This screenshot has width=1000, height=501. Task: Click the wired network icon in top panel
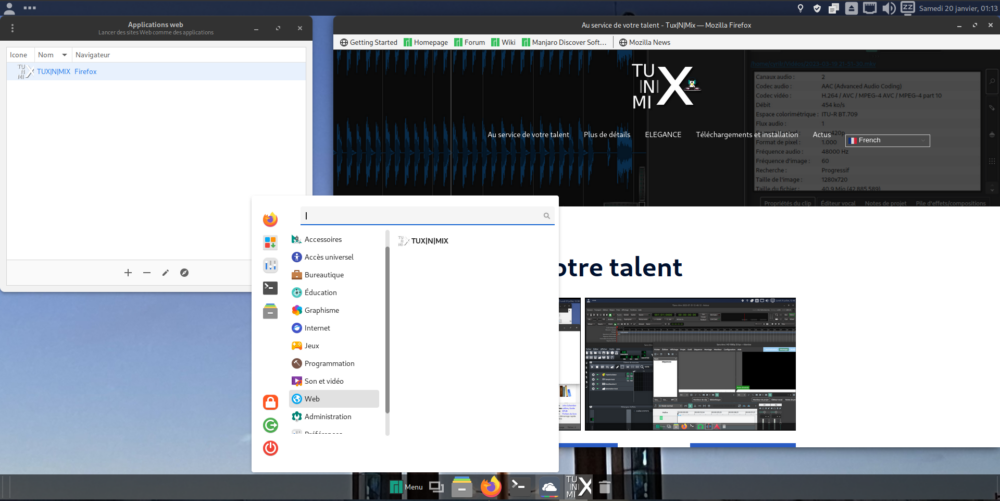[x=870, y=8]
